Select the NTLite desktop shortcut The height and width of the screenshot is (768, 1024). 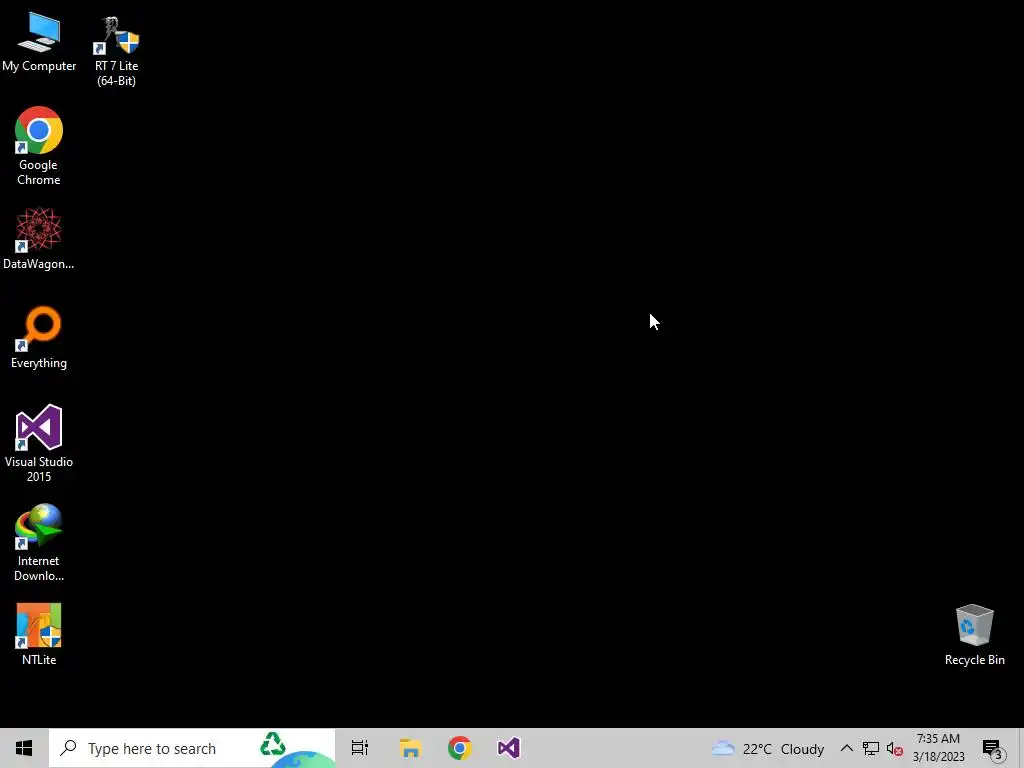39,633
